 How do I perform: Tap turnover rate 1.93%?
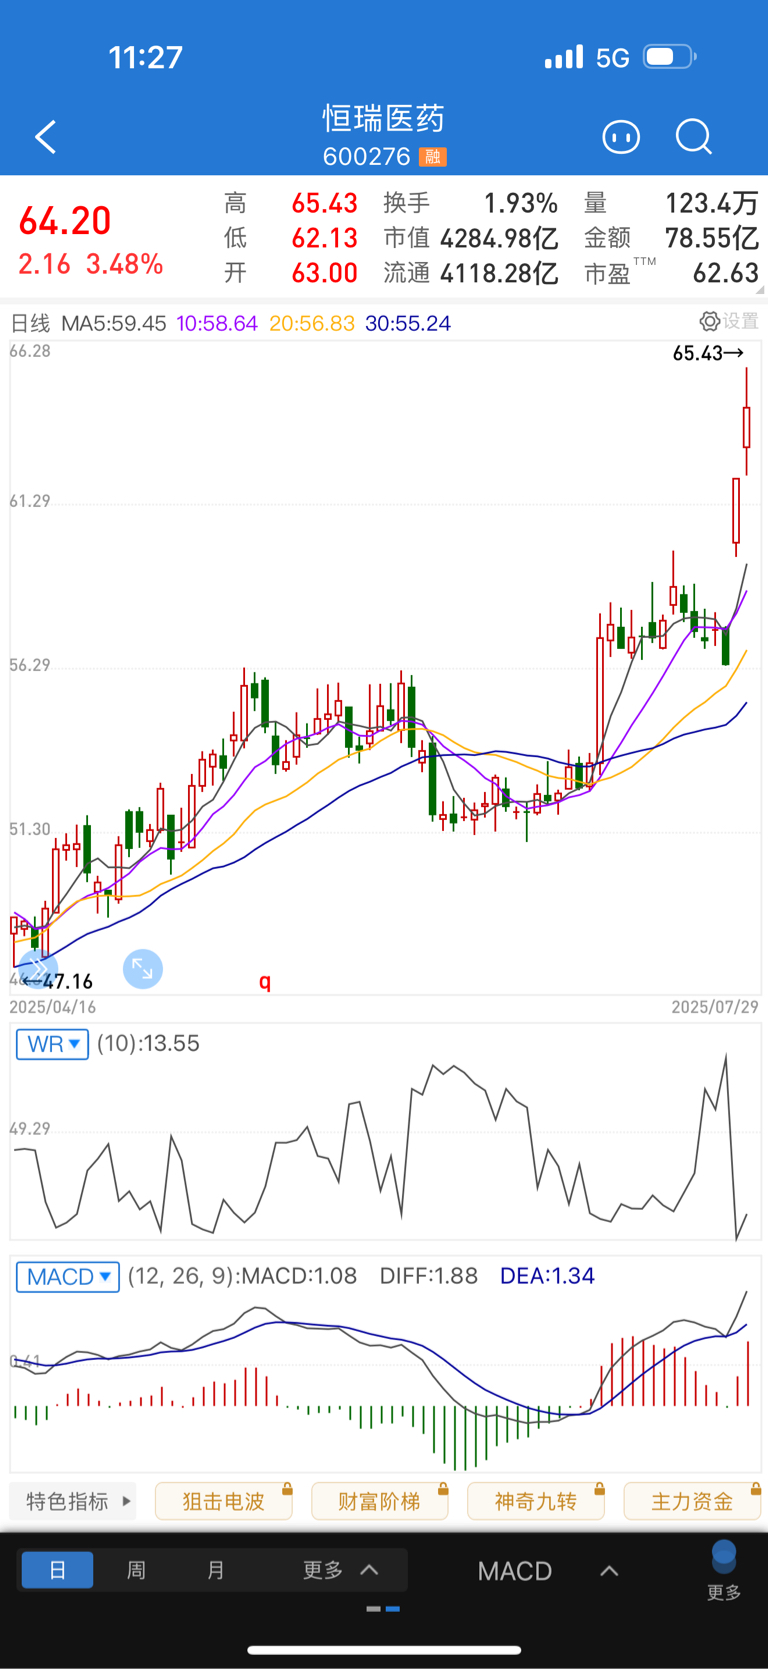pos(521,203)
